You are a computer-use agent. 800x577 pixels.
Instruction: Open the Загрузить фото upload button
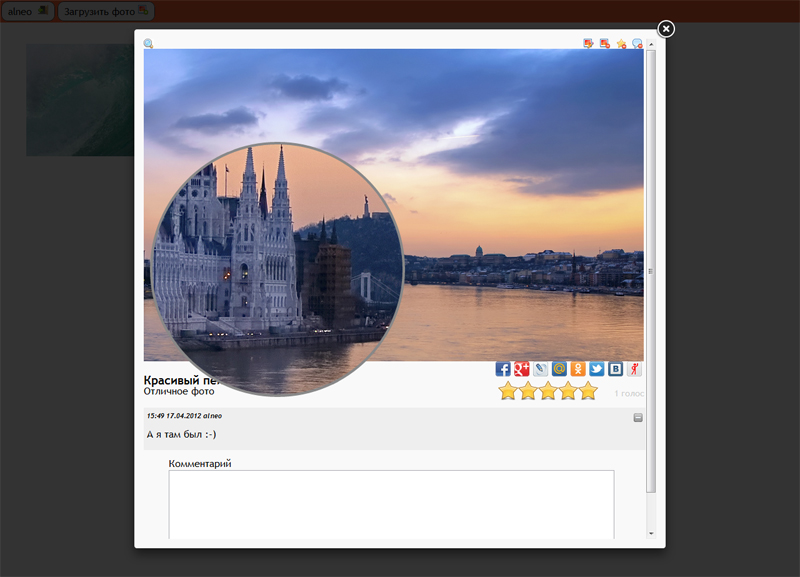(x=106, y=11)
